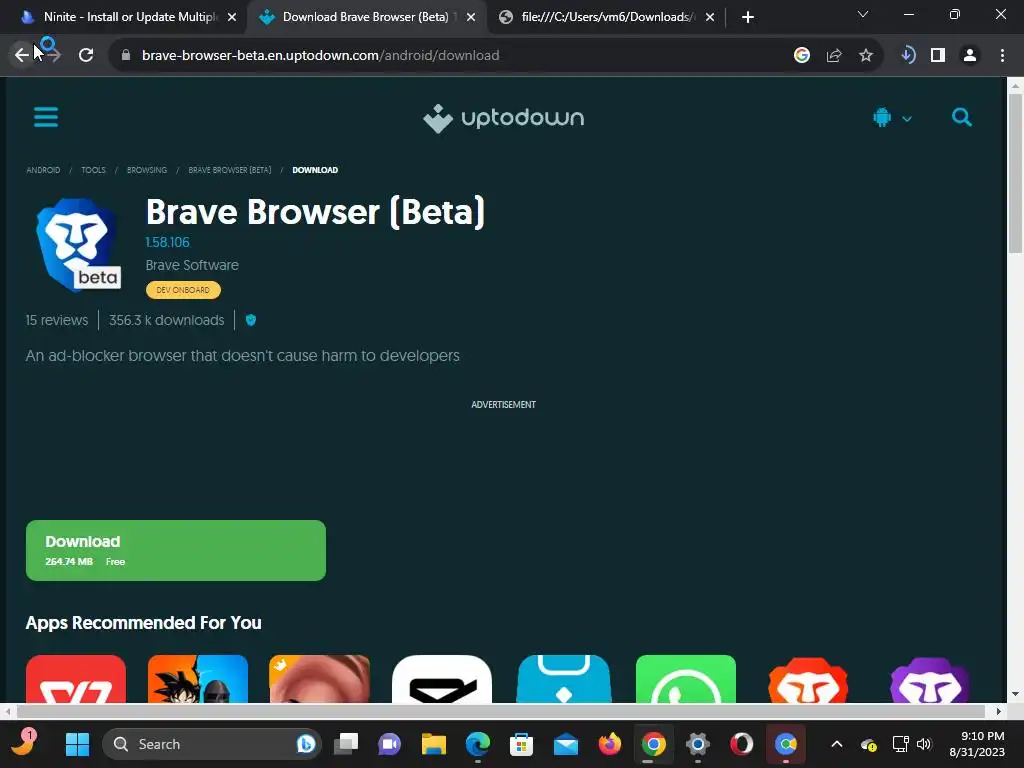Open Task View on taskbar
Image resolution: width=1024 pixels, height=768 pixels.
[346, 744]
